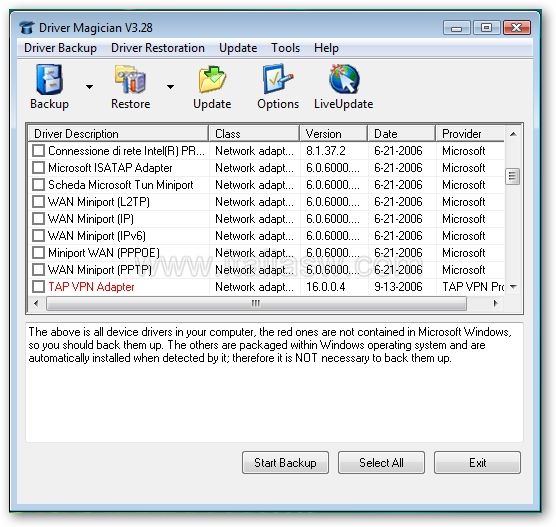Check the Microsoft ISATAP Adapter box
This screenshot has height=527, width=556.
[38, 167]
